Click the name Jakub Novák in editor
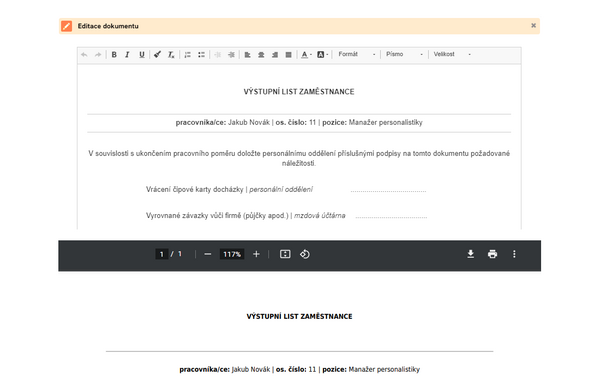This screenshot has height=378, width=600. pyautogui.click(x=249, y=122)
